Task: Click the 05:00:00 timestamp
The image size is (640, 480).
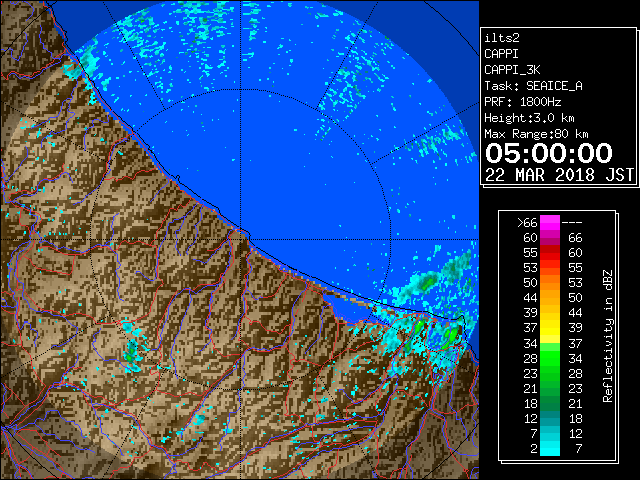Action: 549,153
